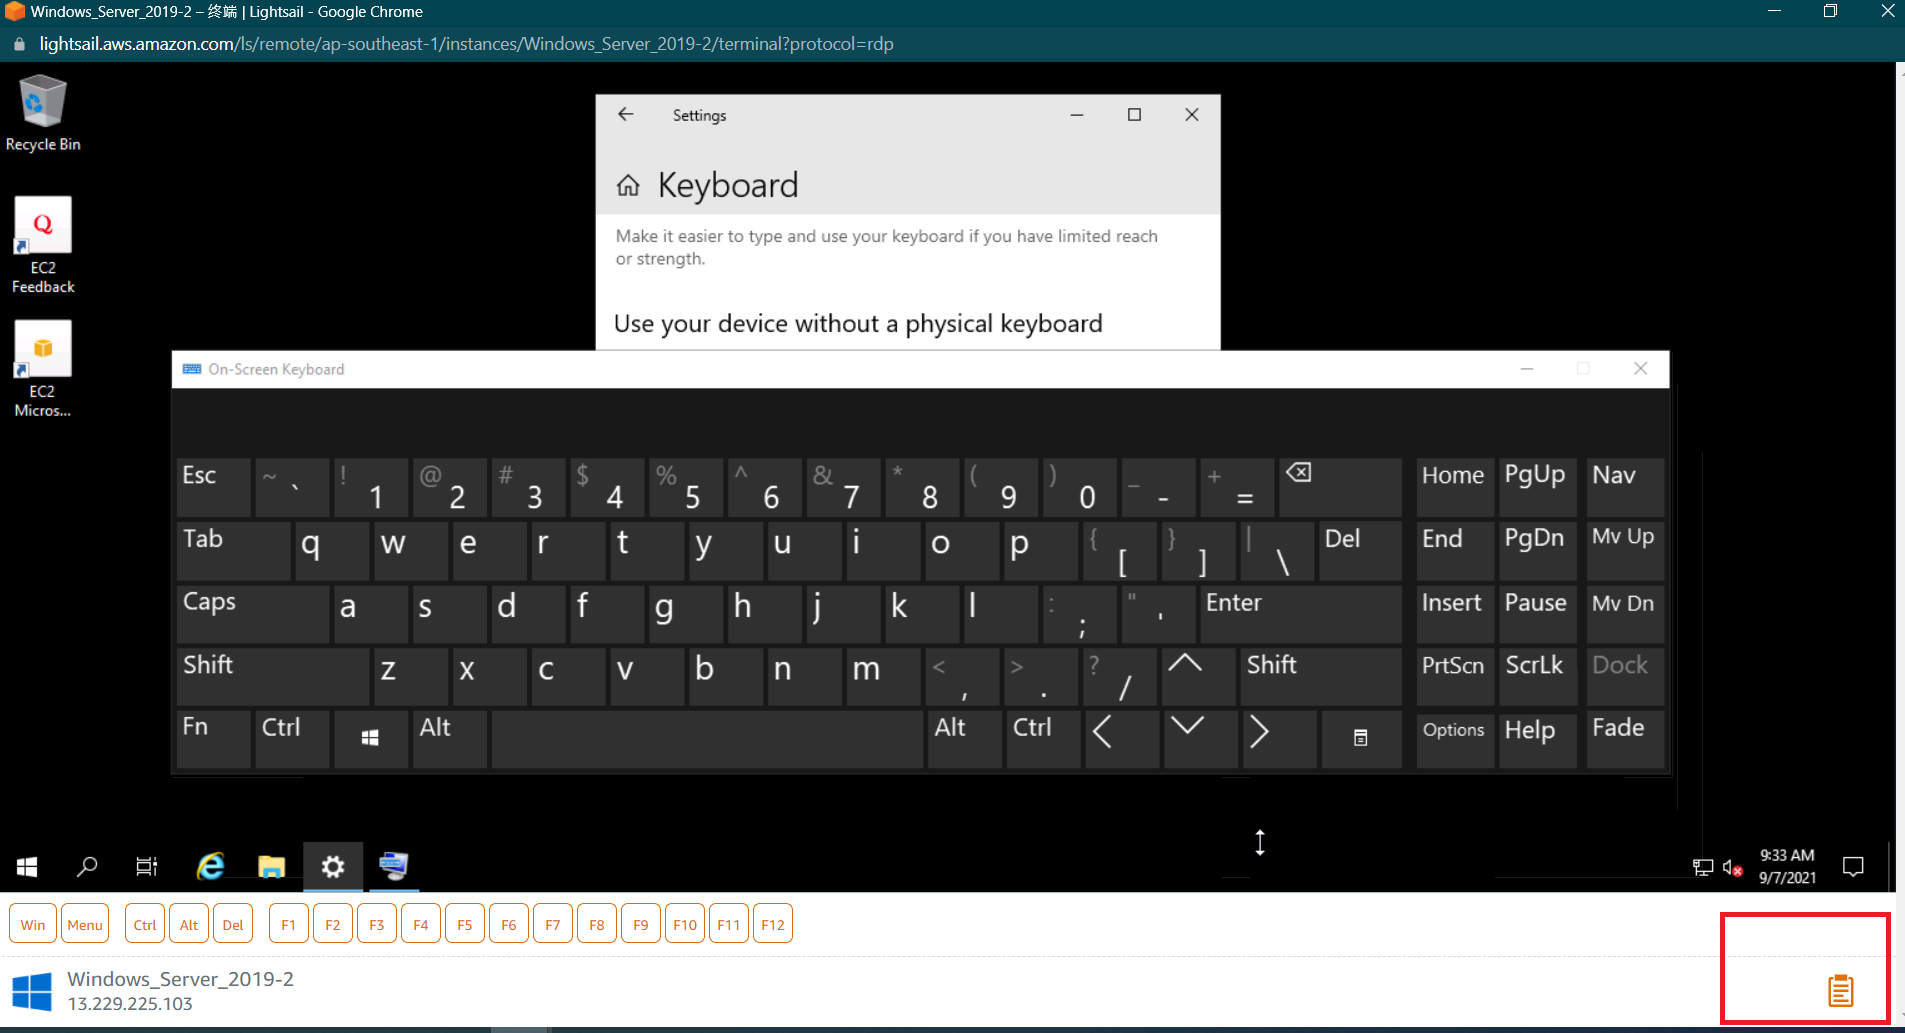Tap the Mv Dn key
The image size is (1905, 1033).
click(1624, 614)
